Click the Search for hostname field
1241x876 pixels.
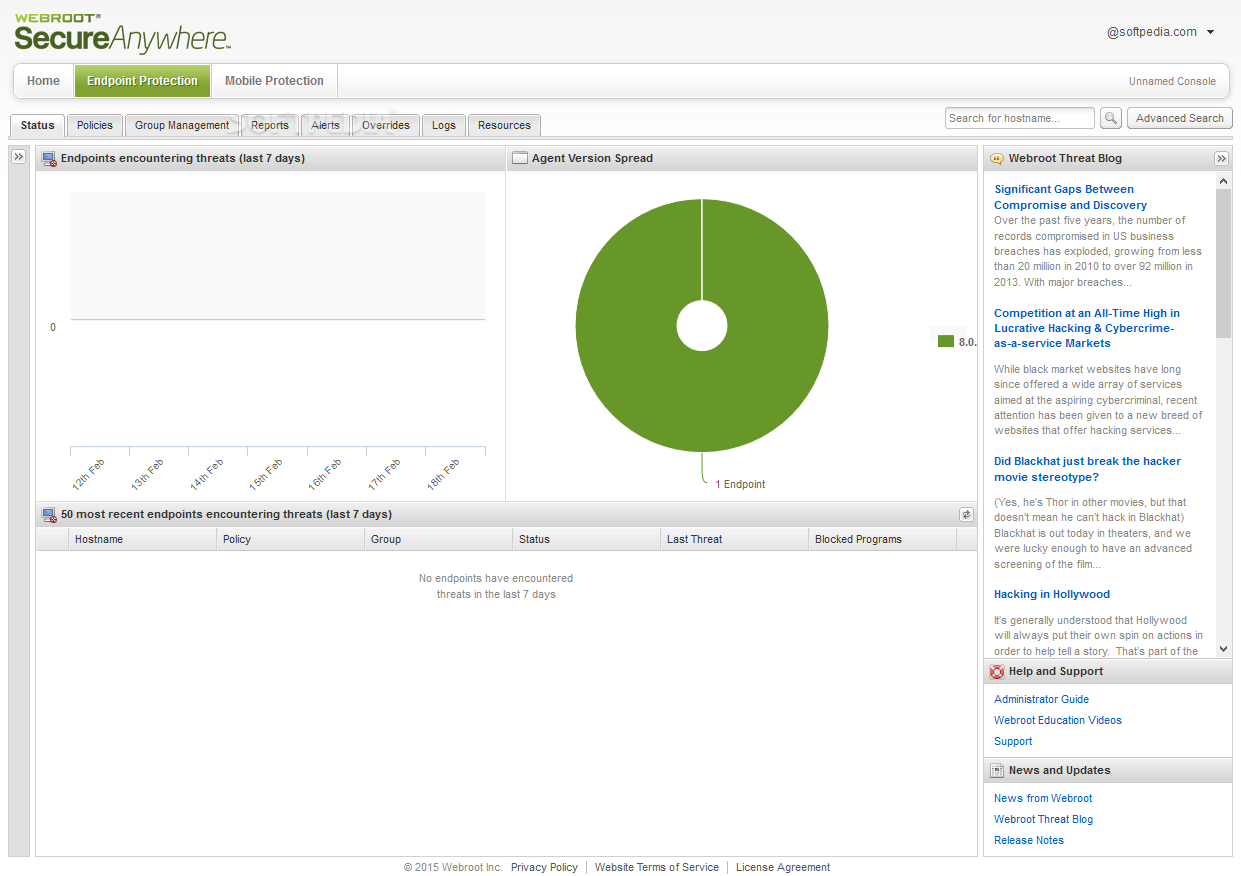click(x=1020, y=118)
